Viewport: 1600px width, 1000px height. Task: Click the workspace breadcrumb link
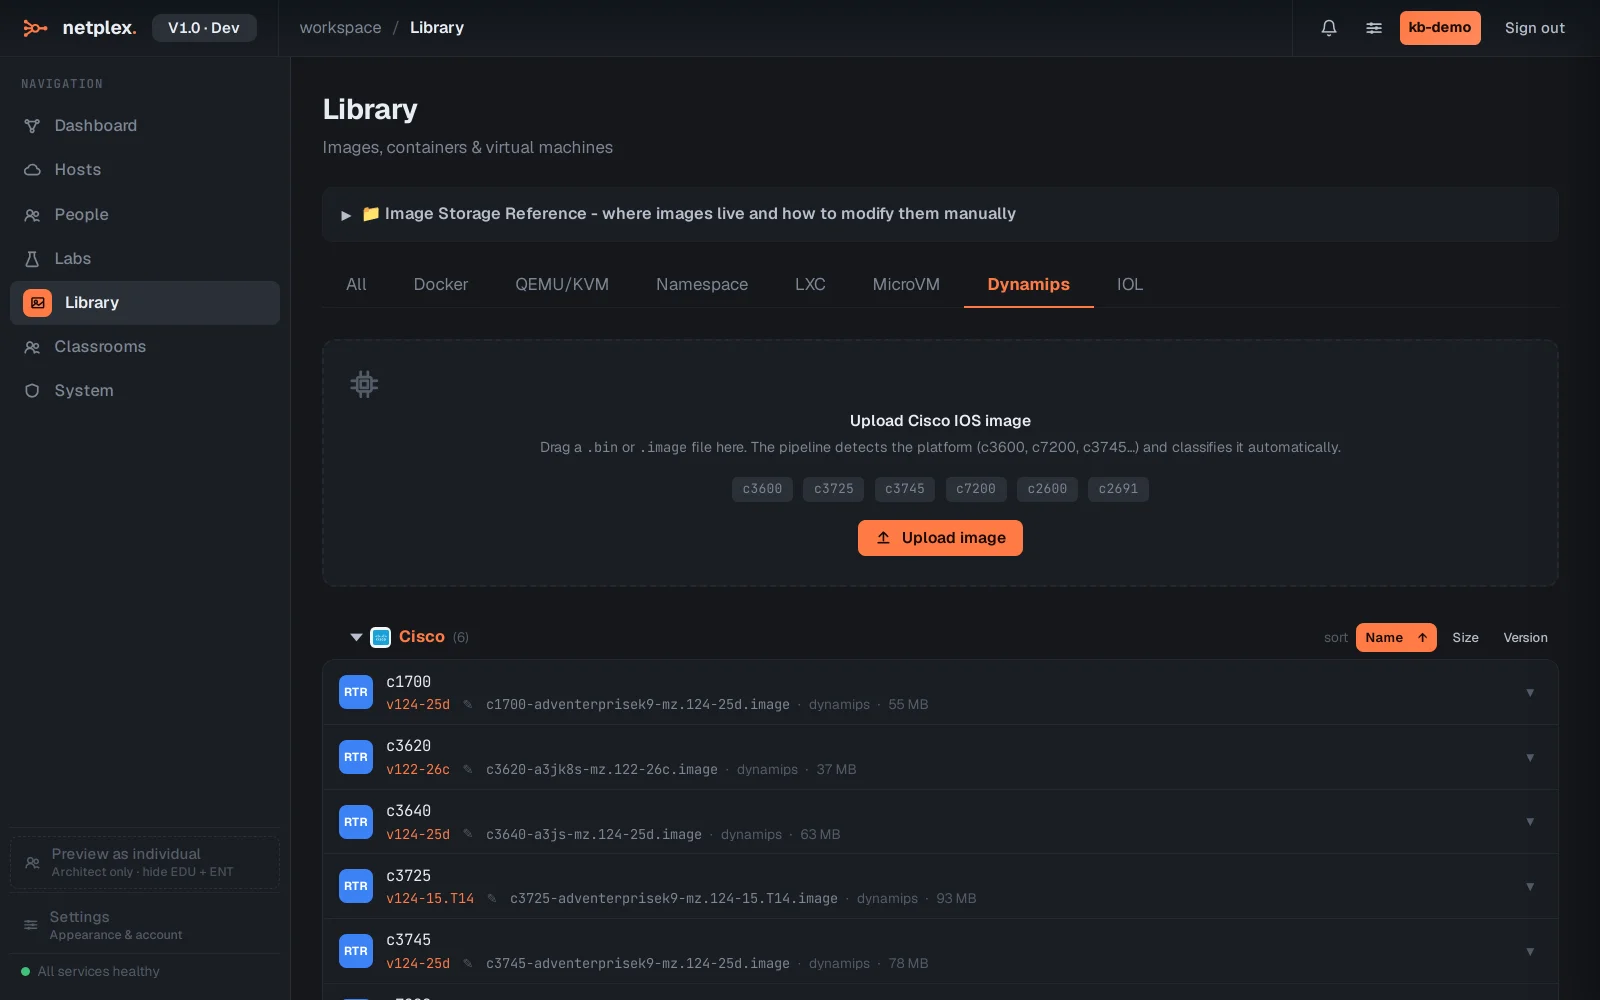click(x=340, y=28)
